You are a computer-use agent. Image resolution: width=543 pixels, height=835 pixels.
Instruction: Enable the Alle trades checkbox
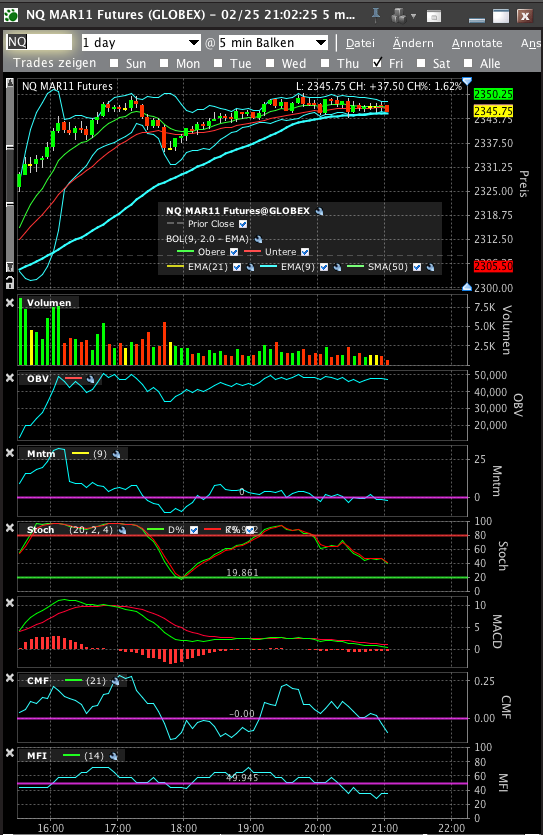[x=468, y=63]
